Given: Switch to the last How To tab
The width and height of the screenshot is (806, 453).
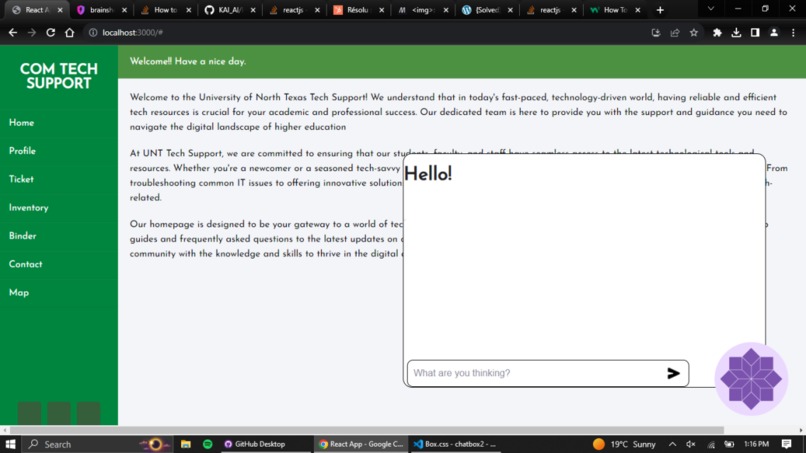Looking at the screenshot, I should [x=615, y=10].
